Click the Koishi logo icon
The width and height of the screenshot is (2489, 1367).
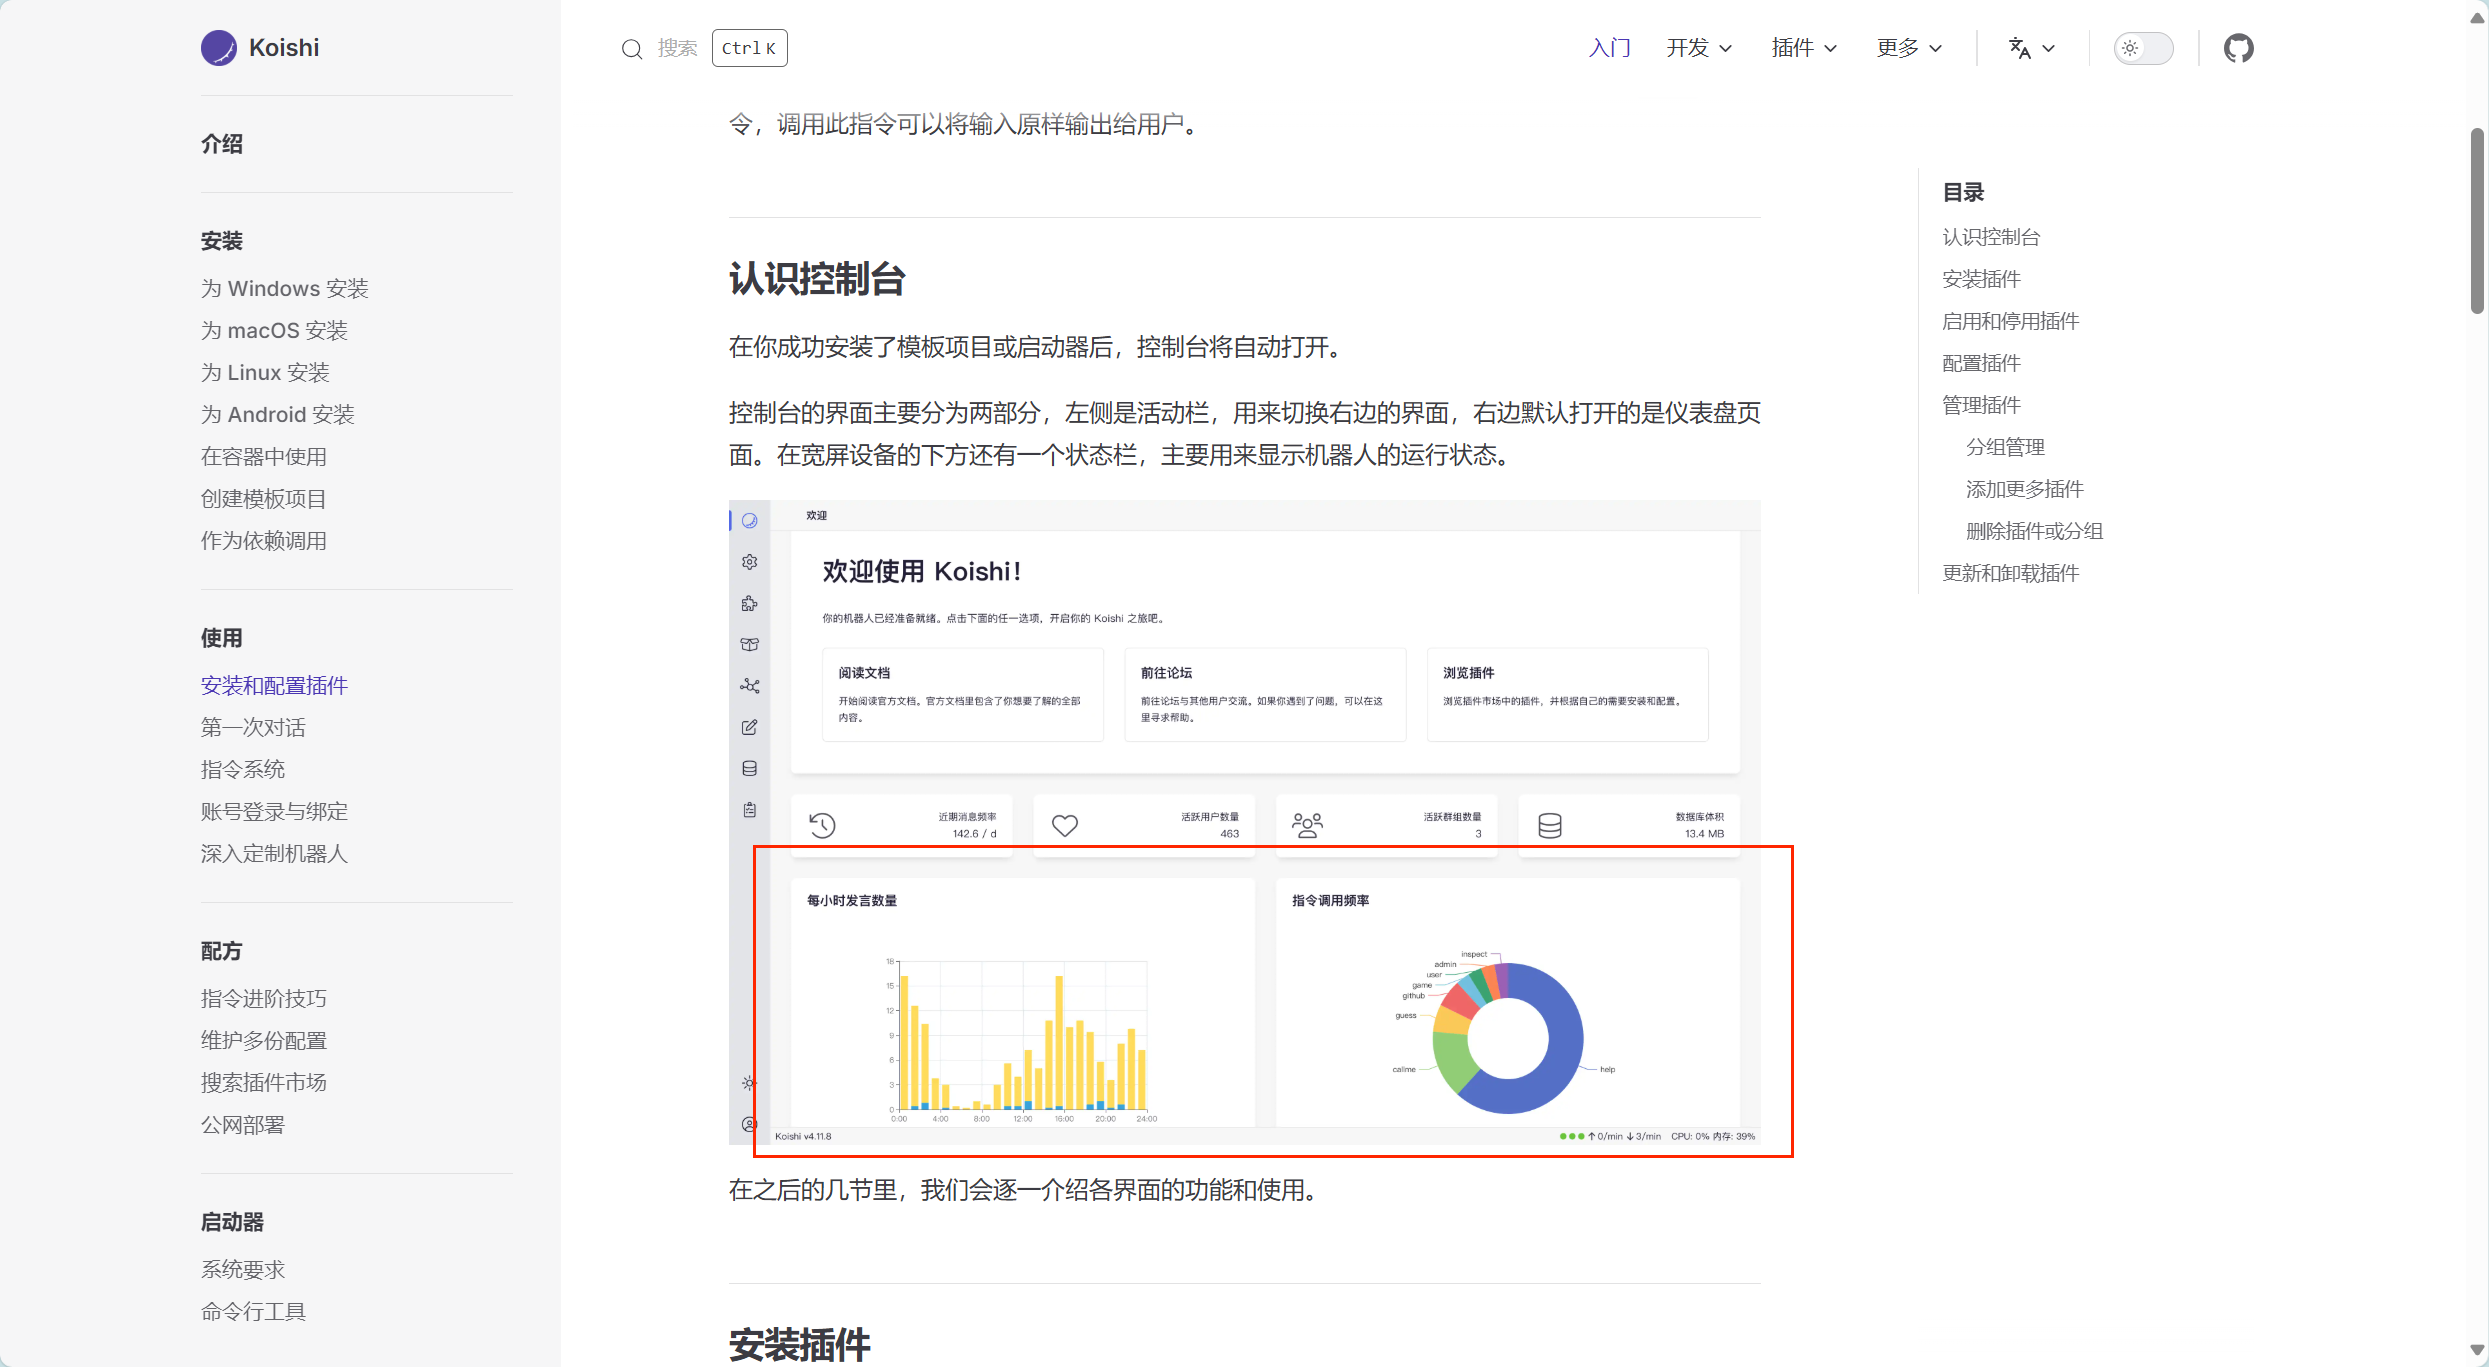point(219,48)
